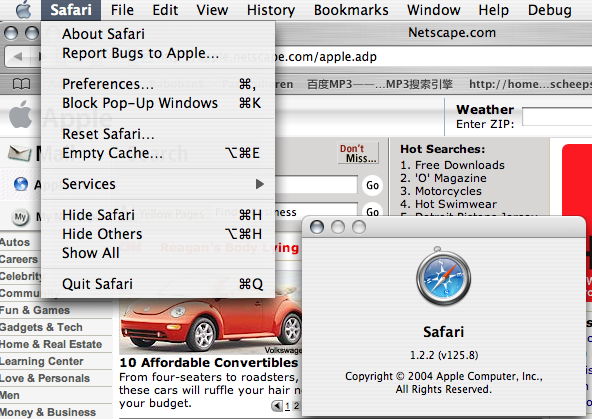Select Reset Safari… menu item
592x419 pixels.
(x=158, y=134)
